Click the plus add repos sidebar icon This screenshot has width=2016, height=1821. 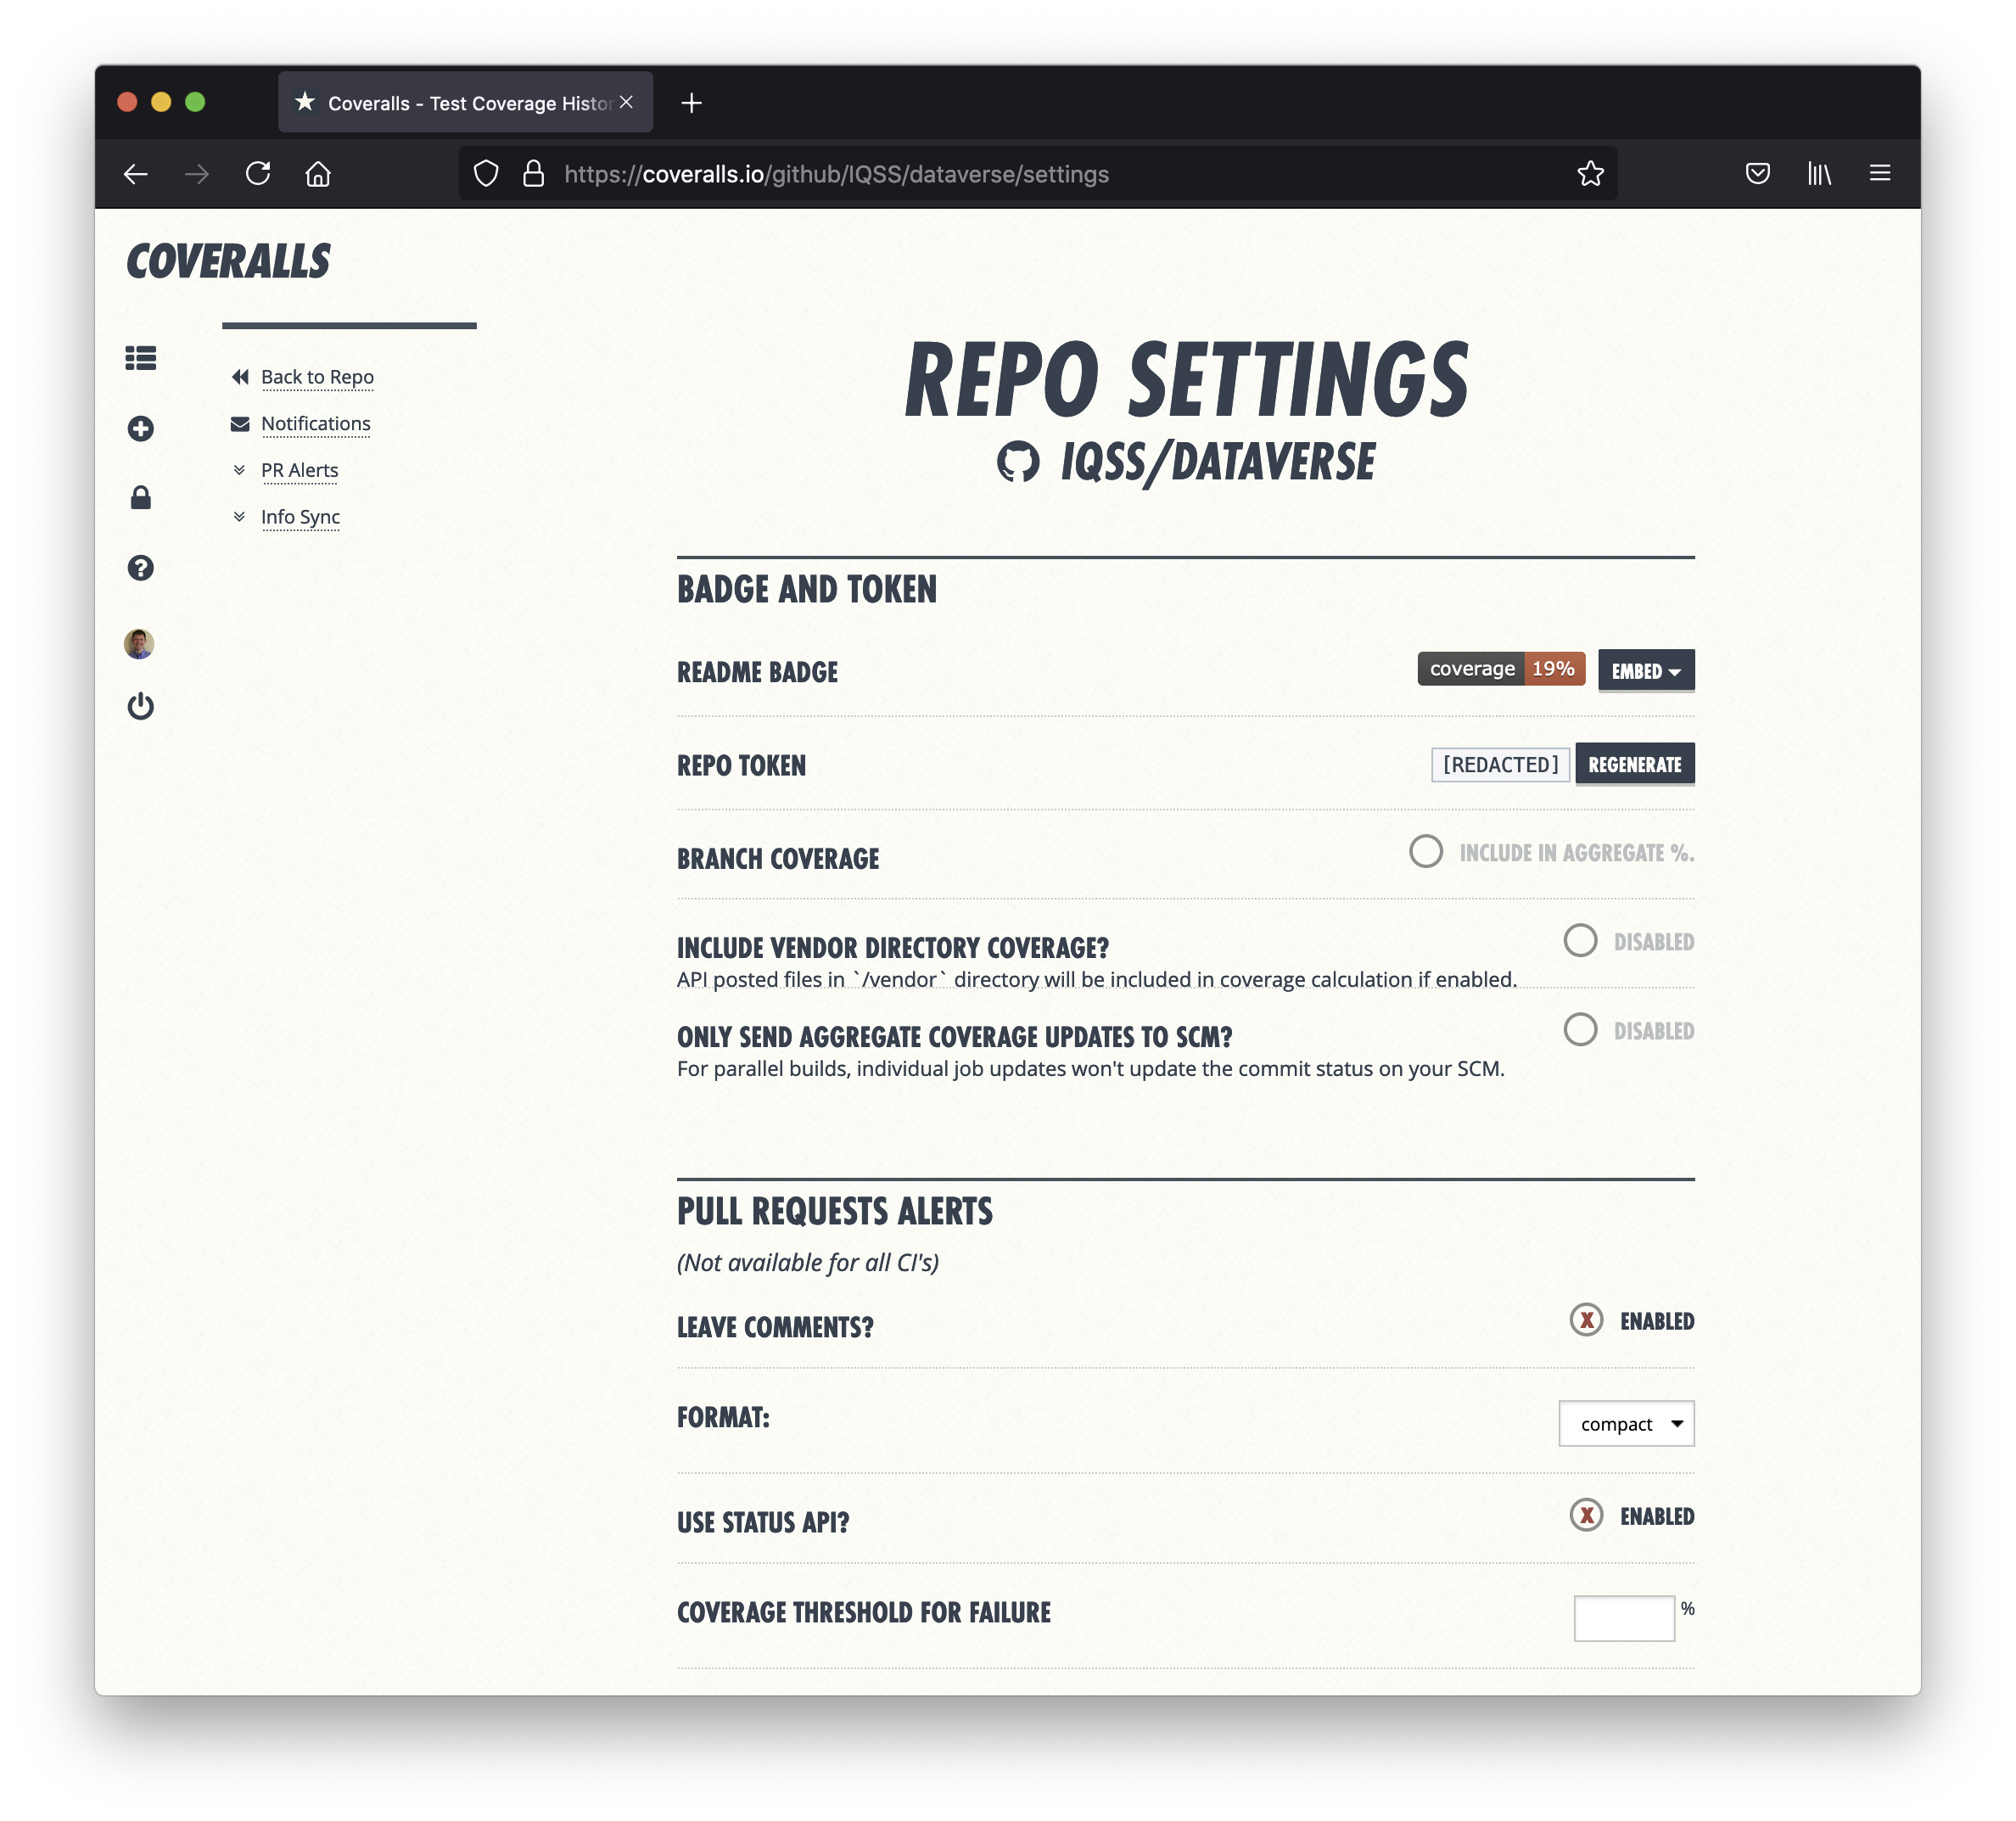tap(140, 429)
